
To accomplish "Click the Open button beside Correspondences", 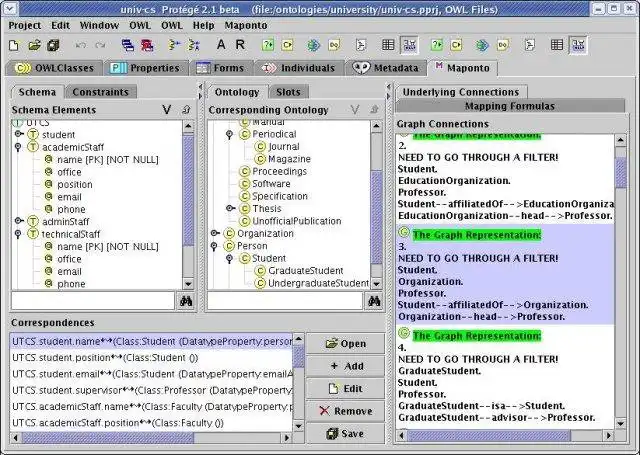I will tap(345, 344).
